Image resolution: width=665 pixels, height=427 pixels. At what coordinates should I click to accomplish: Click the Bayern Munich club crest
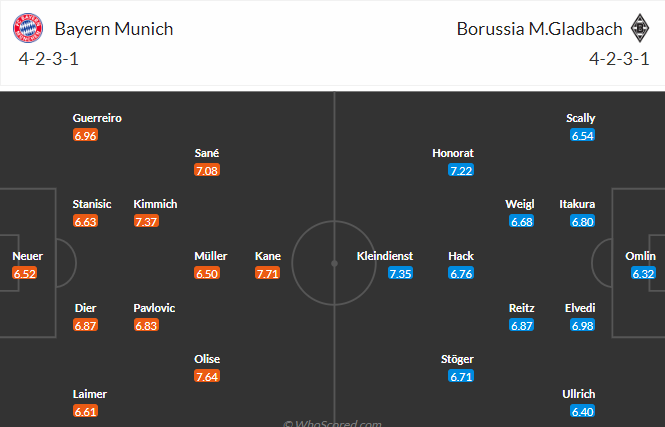(x=28, y=28)
